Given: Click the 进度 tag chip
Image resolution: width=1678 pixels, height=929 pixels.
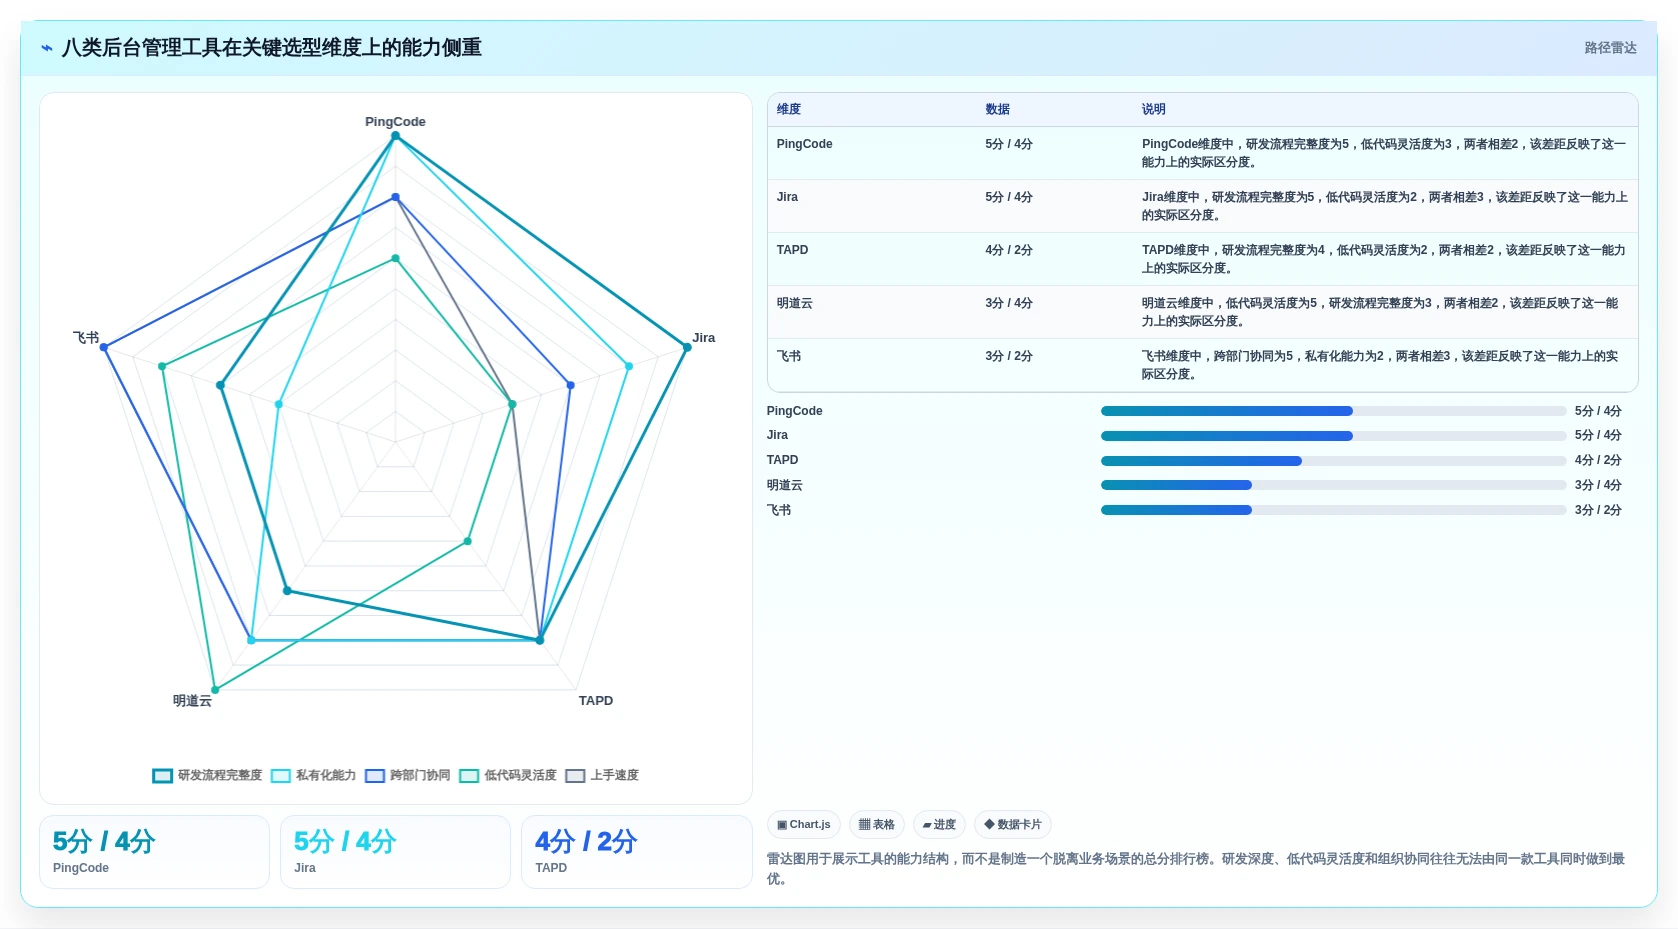Looking at the screenshot, I should point(939,825).
